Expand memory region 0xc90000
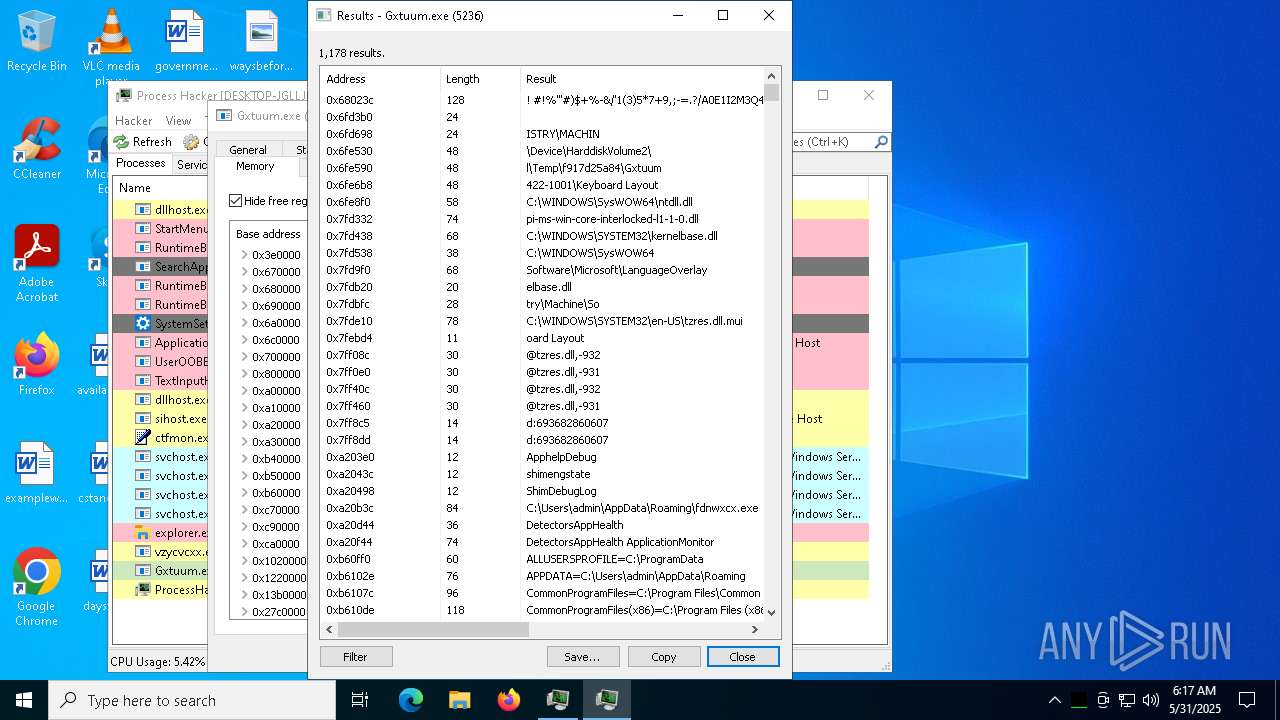This screenshot has height=720, width=1280. [244, 527]
